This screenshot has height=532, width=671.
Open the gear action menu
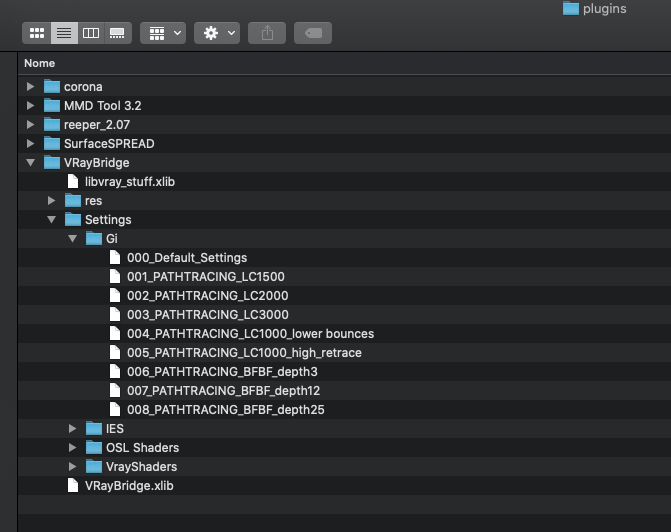(217, 33)
